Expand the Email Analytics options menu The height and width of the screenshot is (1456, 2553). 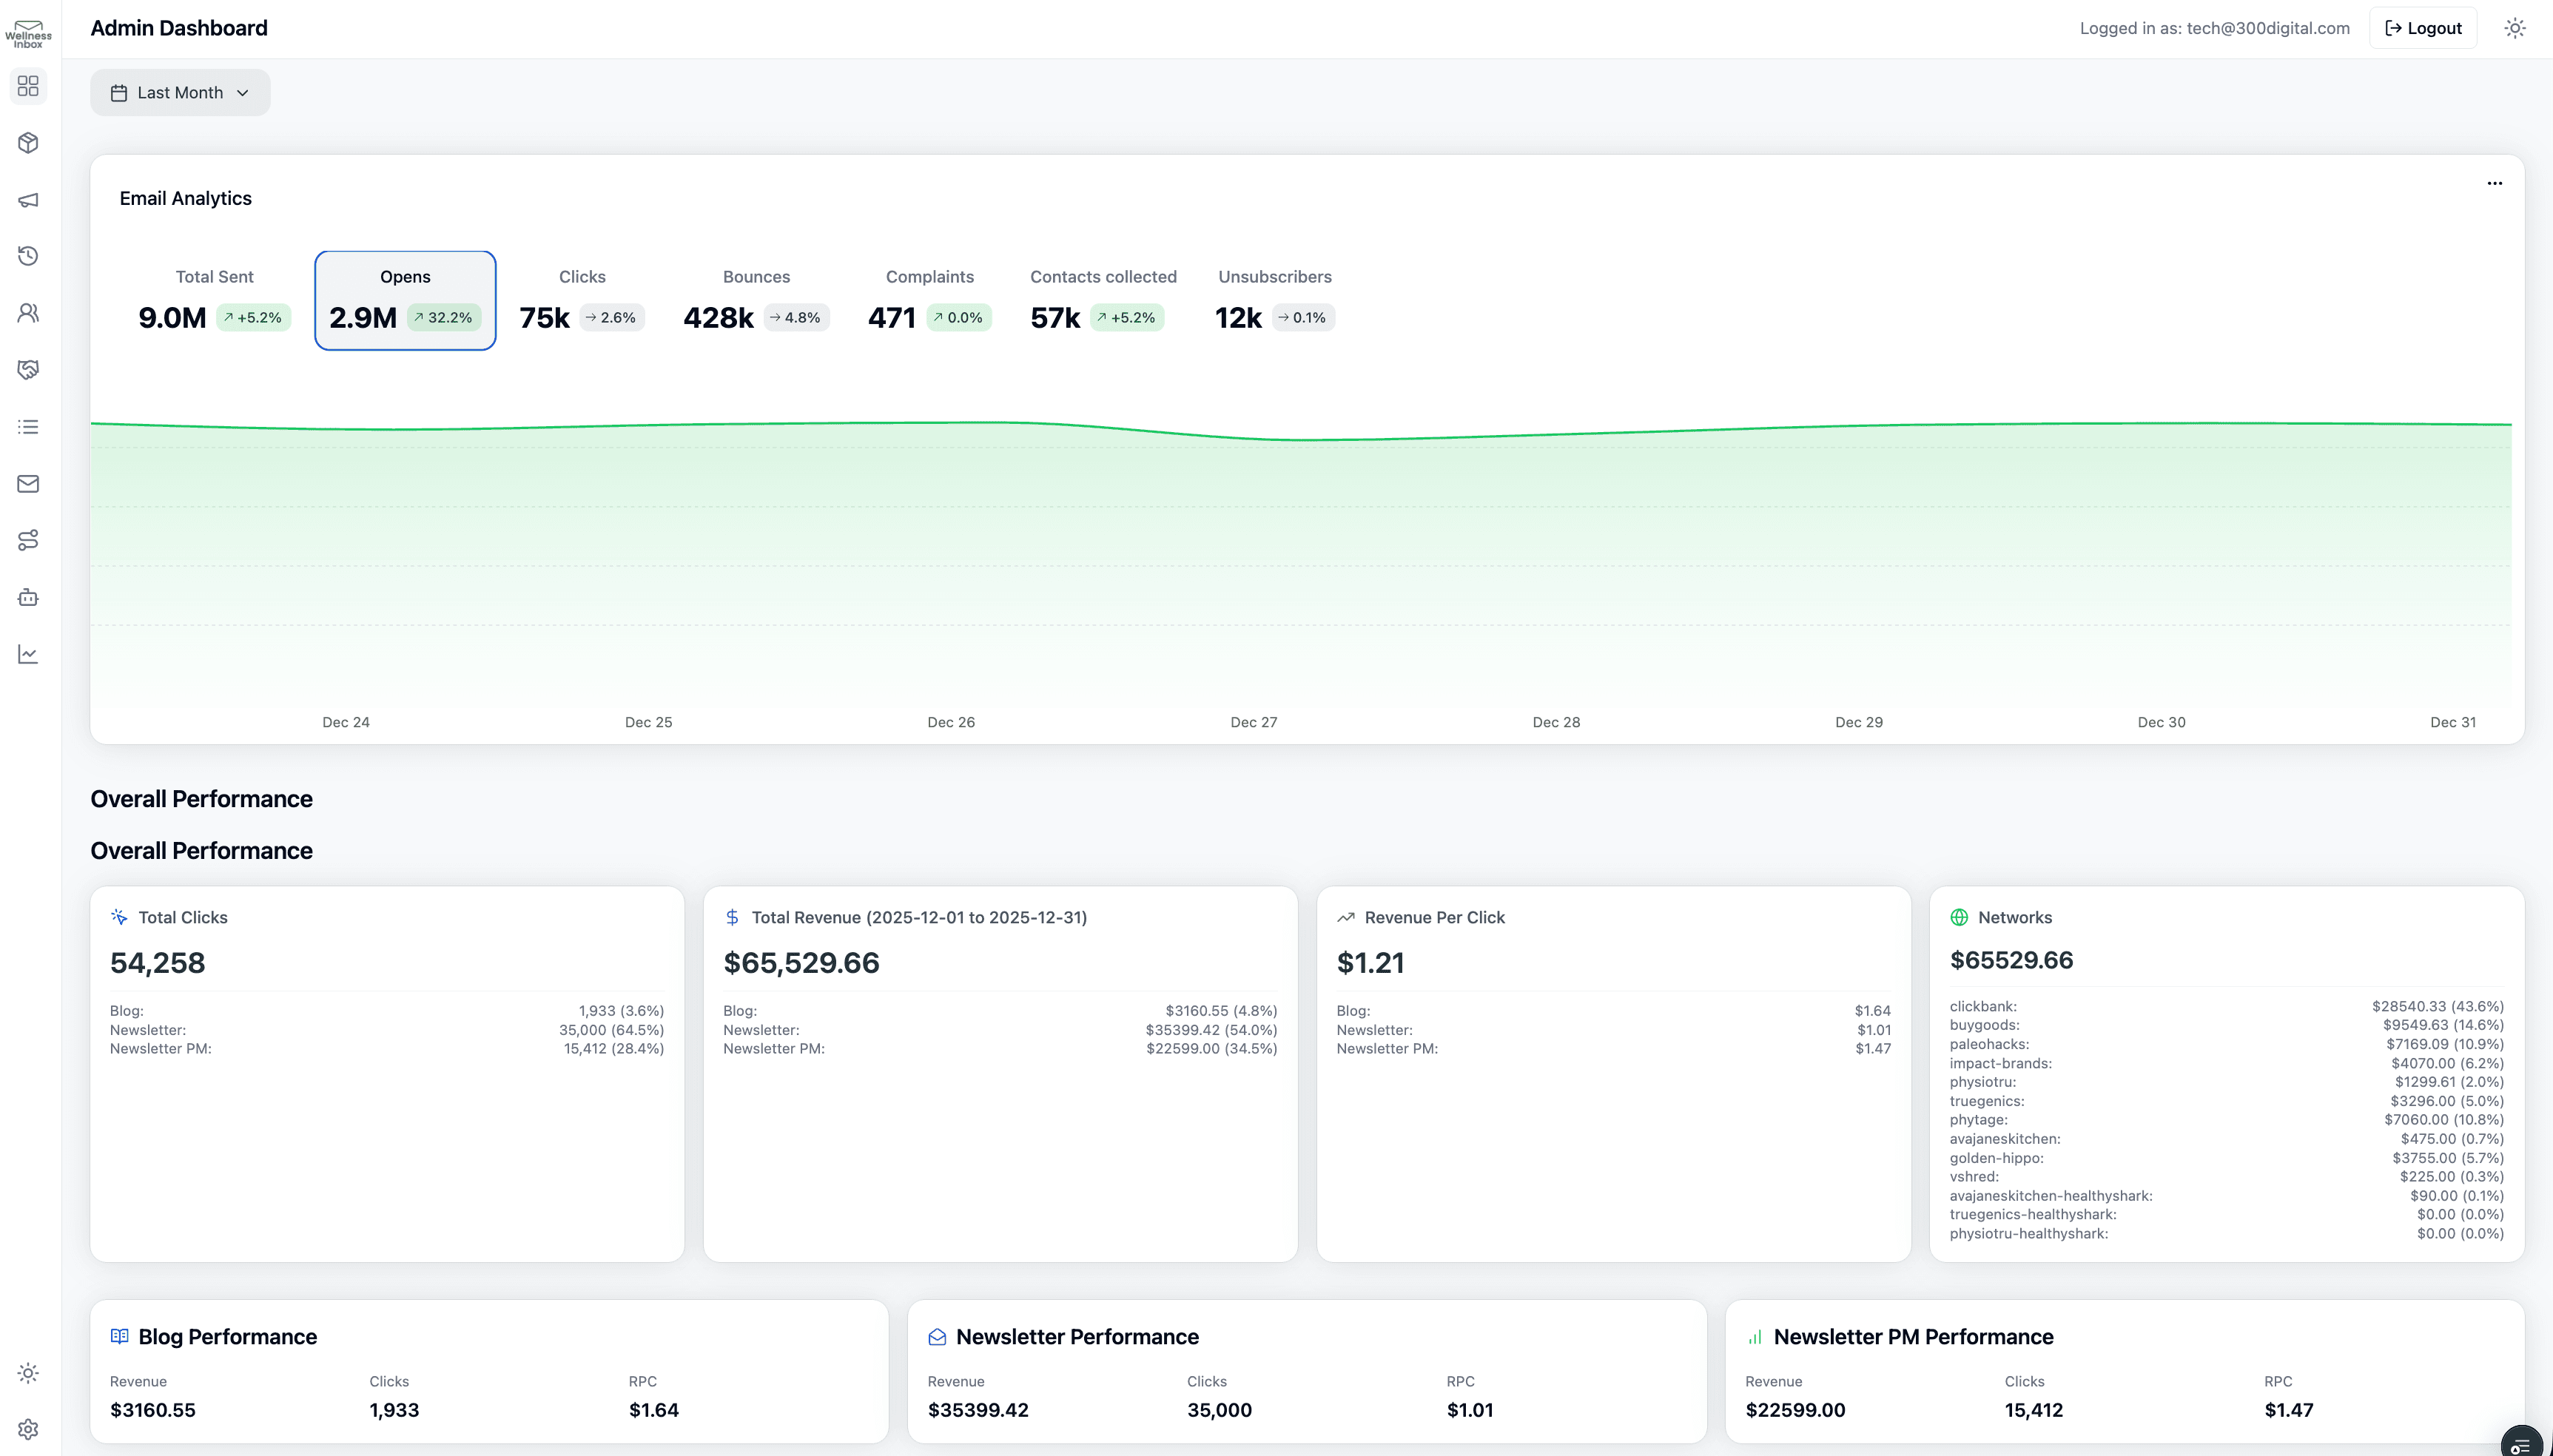point(2495,183)
